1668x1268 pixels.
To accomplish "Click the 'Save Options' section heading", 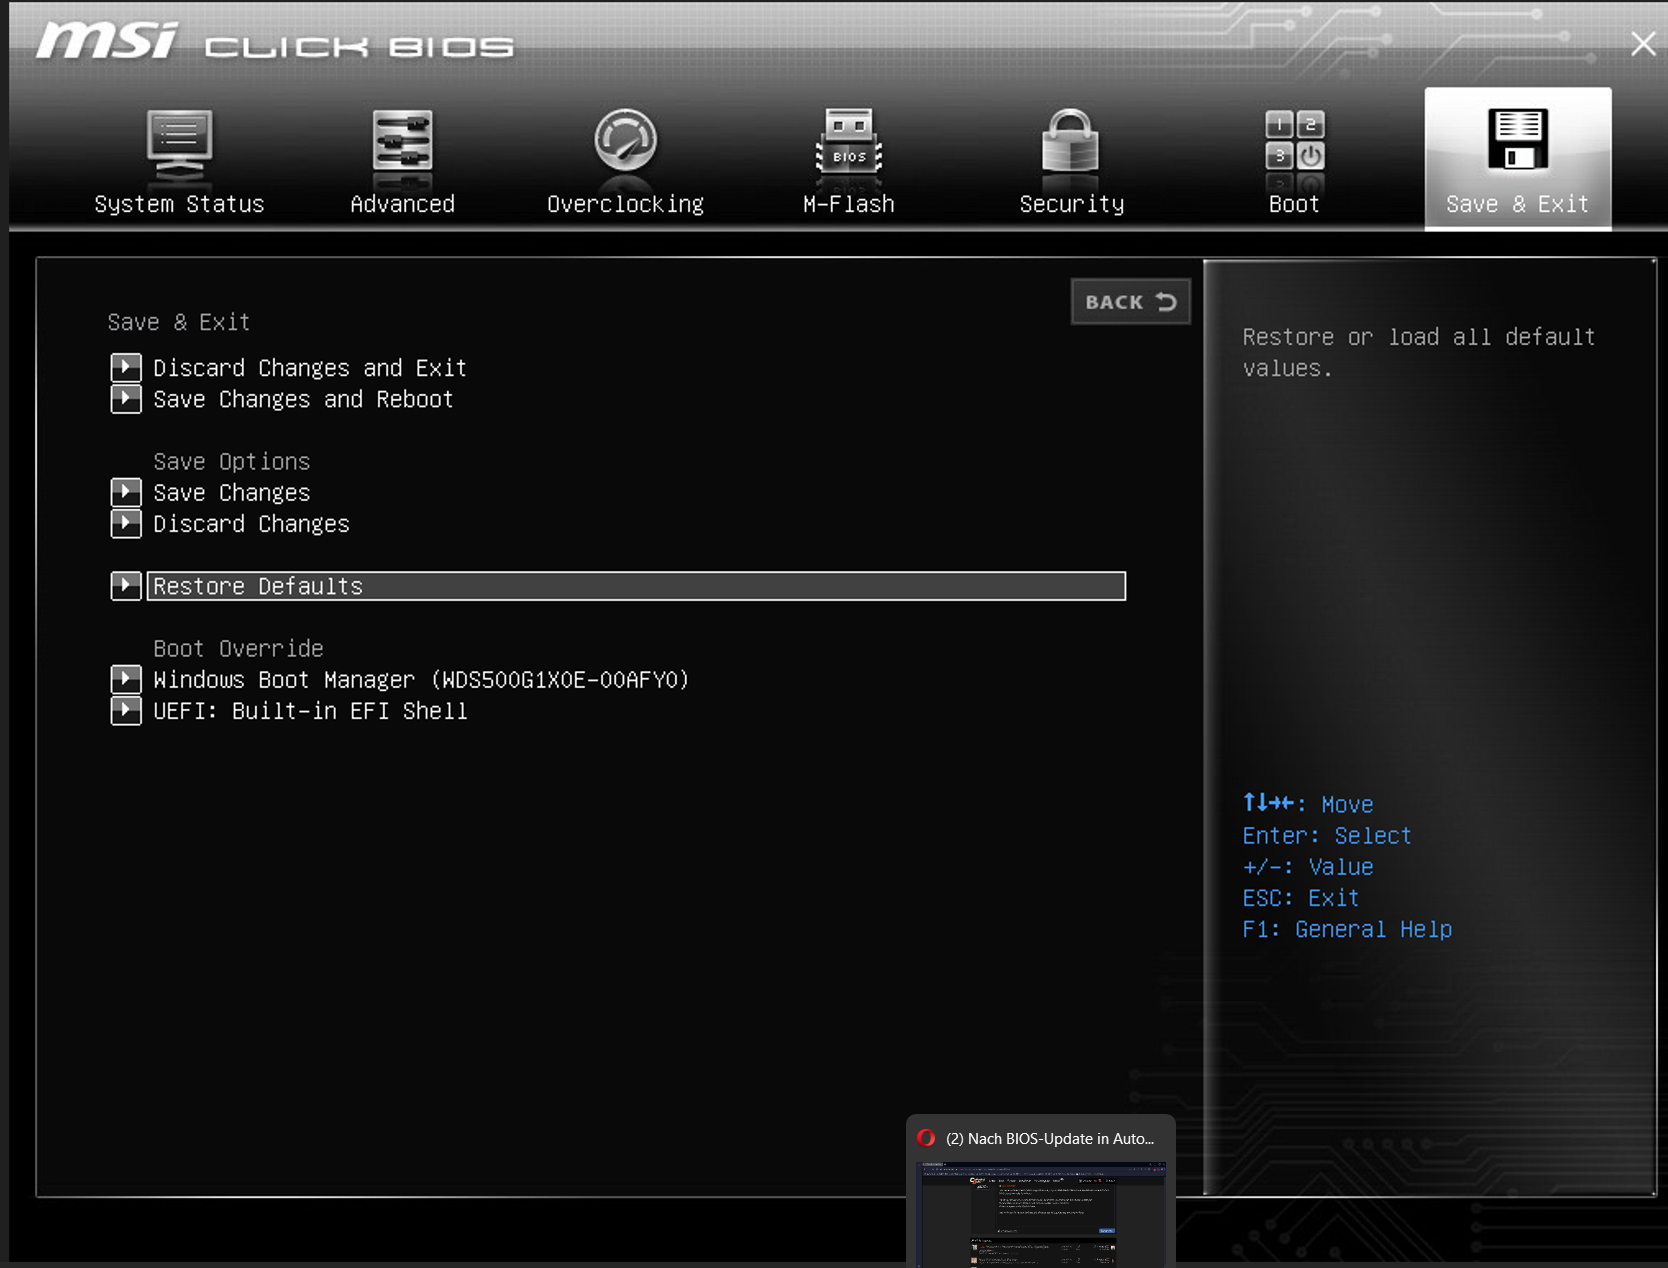I will pos(232,461).
